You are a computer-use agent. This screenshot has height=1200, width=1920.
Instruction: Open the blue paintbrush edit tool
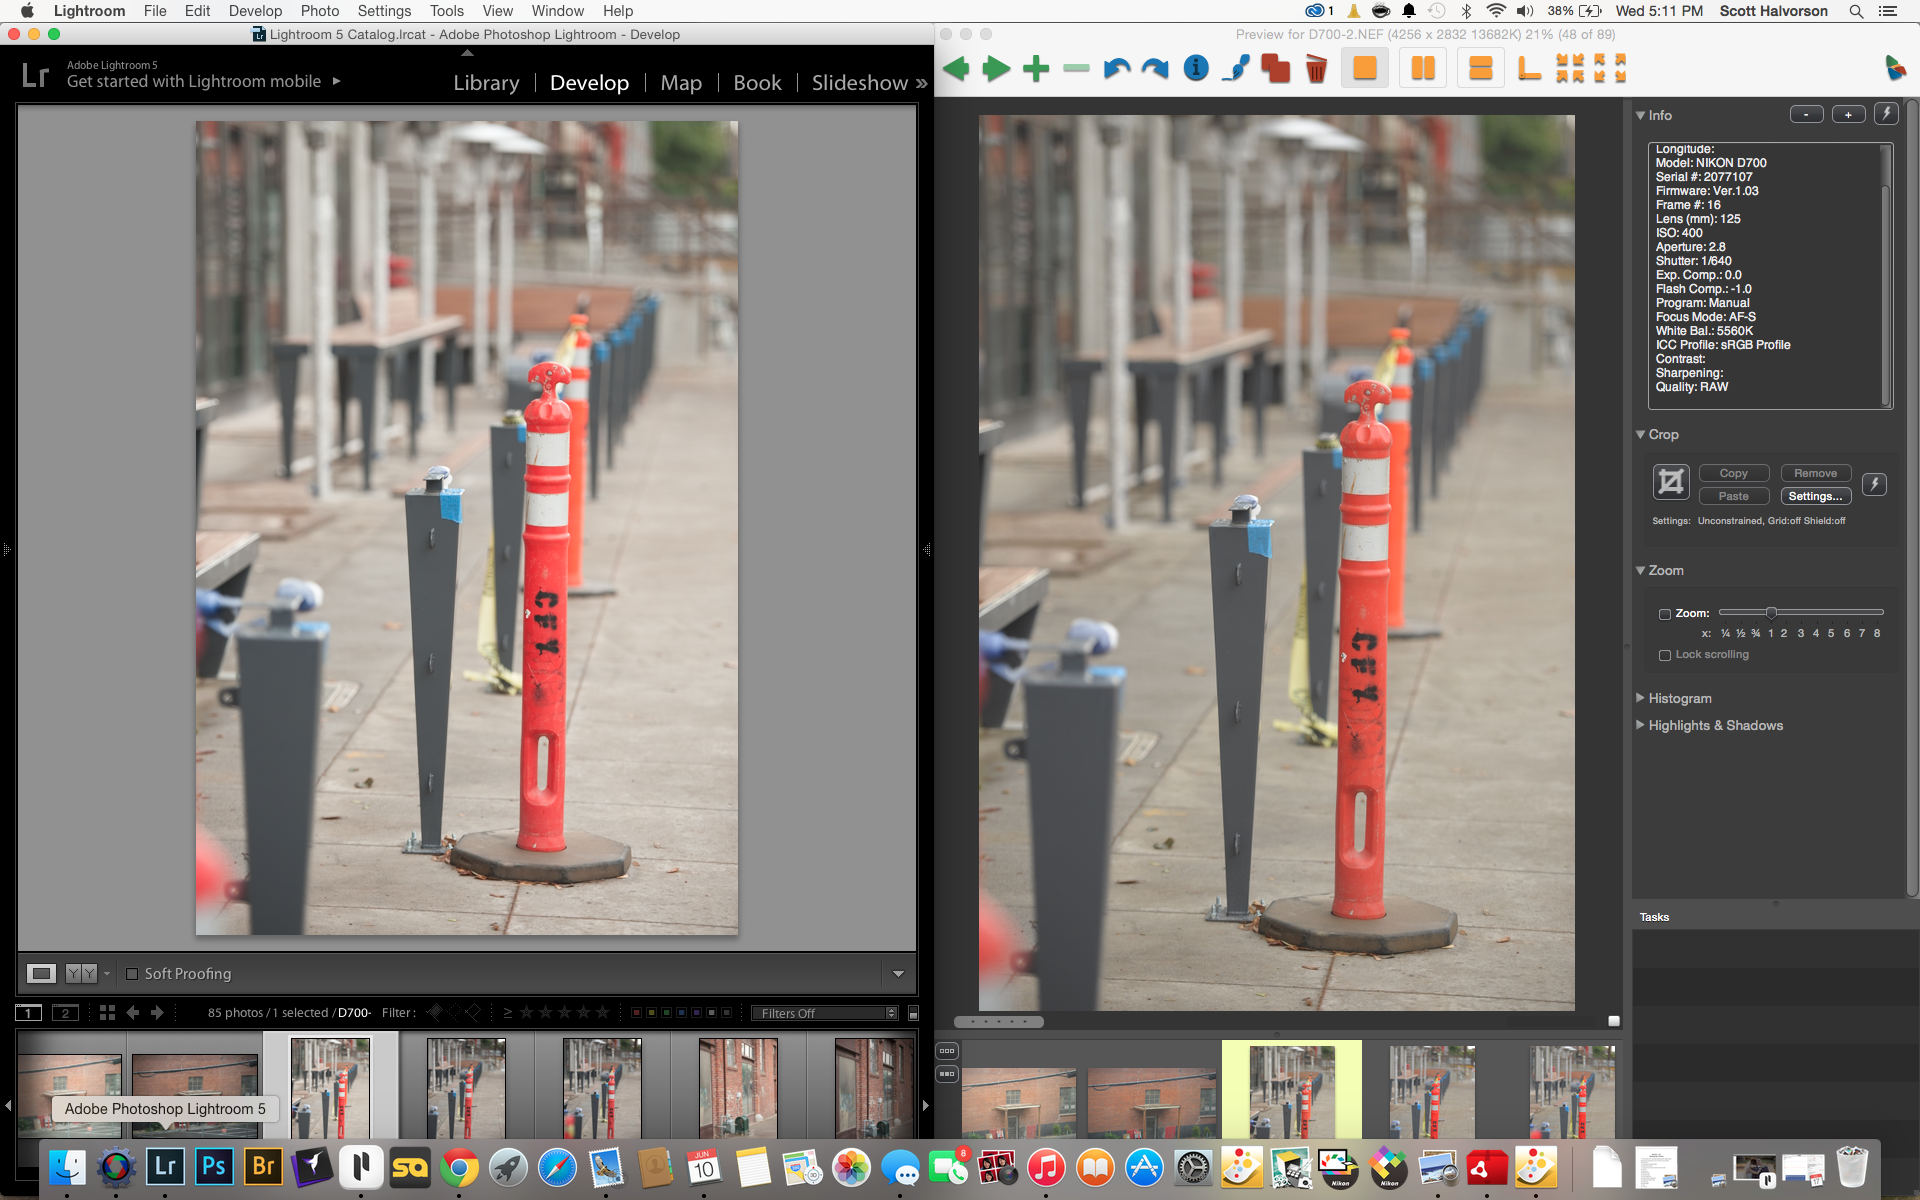pos(1236,69)
